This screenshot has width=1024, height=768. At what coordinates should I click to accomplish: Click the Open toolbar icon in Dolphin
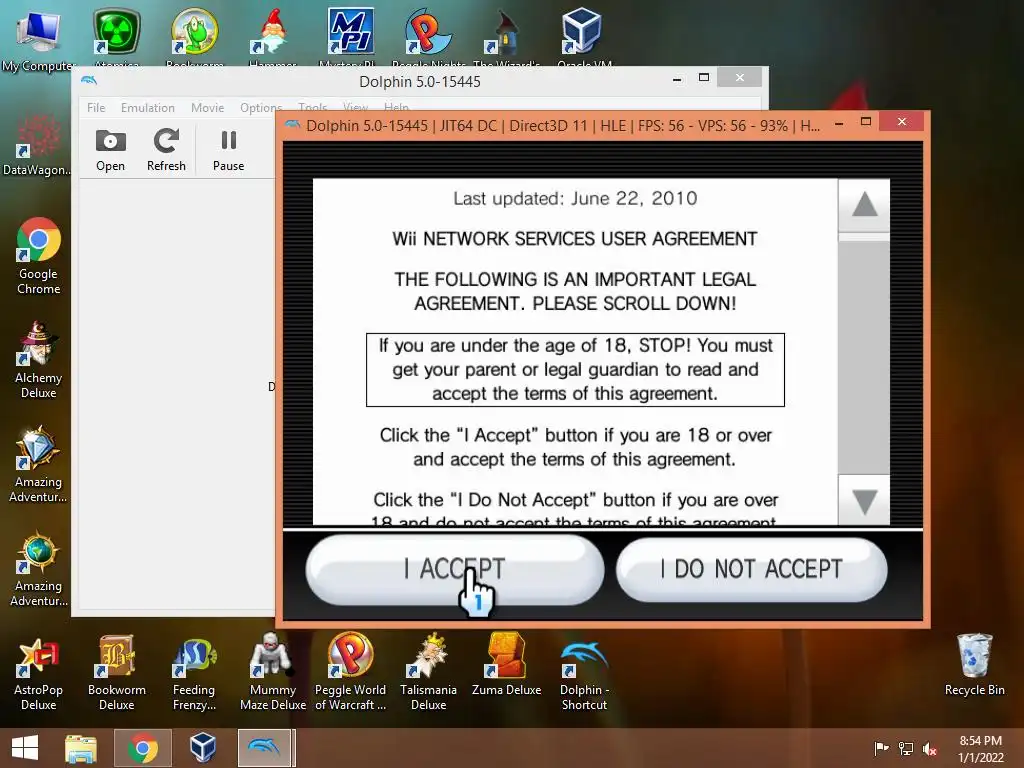110,150
